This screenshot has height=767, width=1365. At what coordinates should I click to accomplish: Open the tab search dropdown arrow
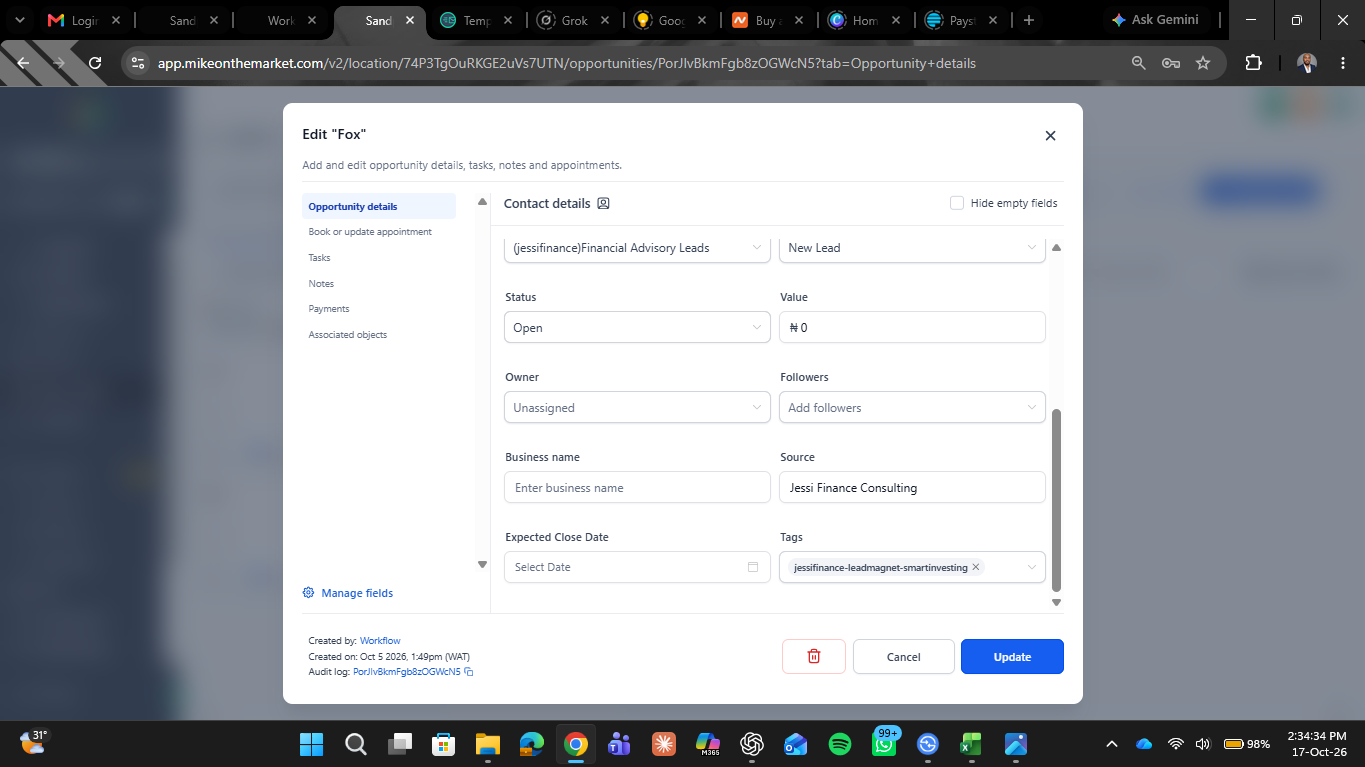[19, 20]
